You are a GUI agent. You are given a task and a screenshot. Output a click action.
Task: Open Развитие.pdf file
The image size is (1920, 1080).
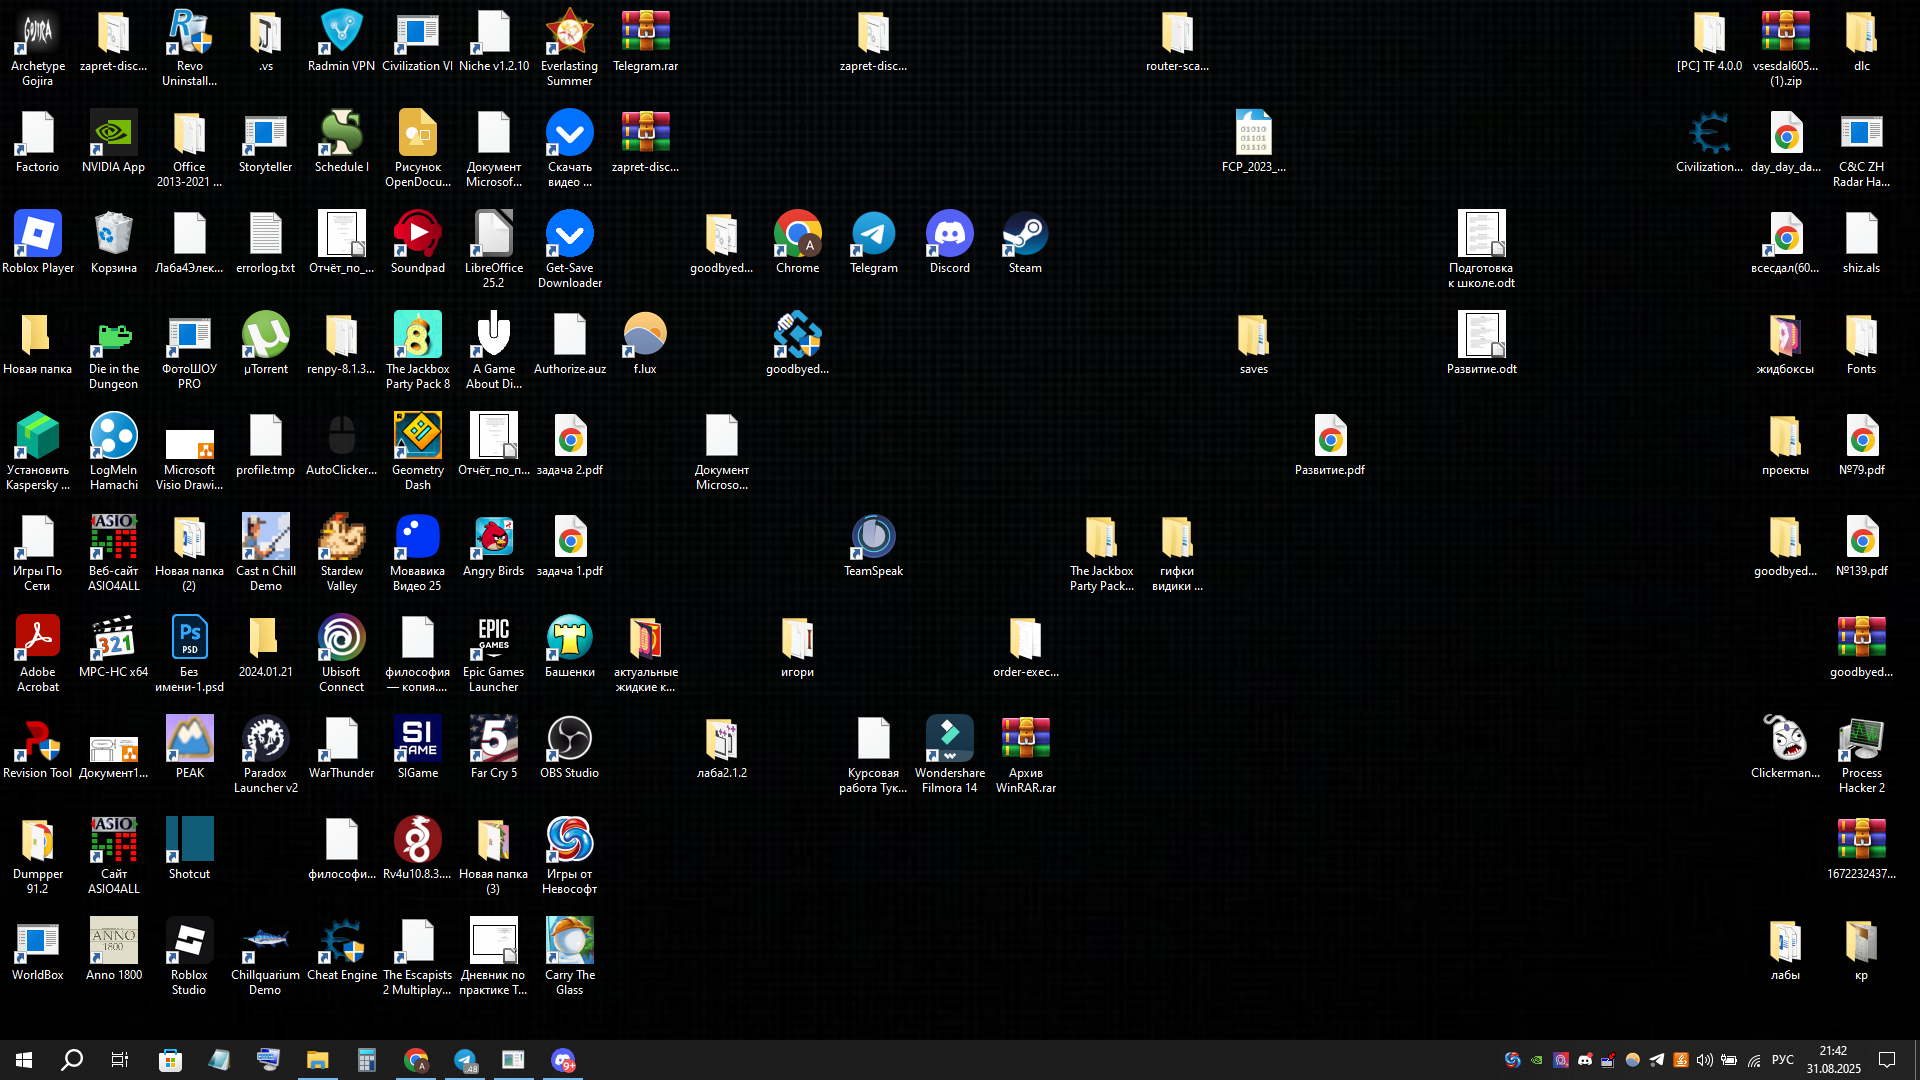pyautogui.click(x=1330, y=445)
